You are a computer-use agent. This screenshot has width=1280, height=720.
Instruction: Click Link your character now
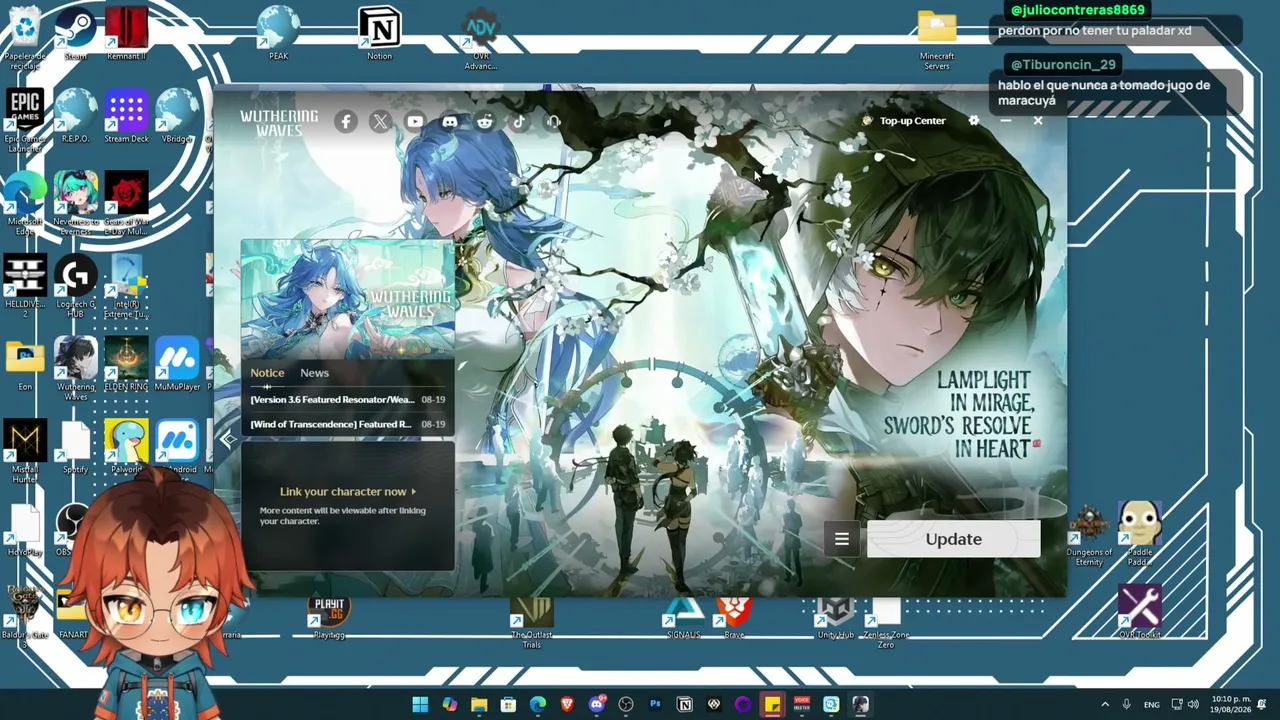pos(348,492)
